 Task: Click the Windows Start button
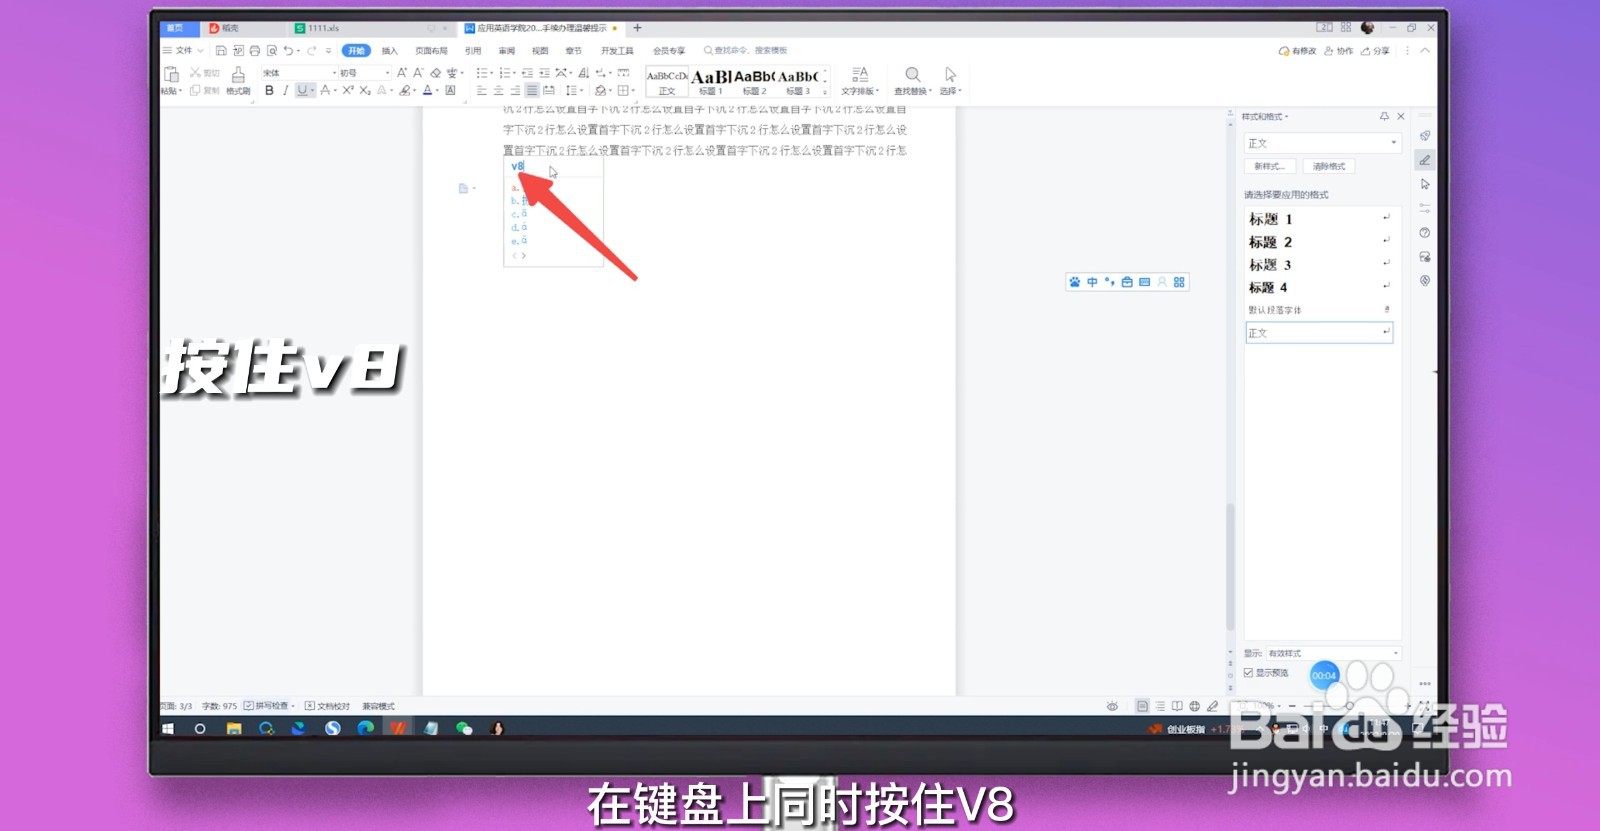tap(168, 728)
